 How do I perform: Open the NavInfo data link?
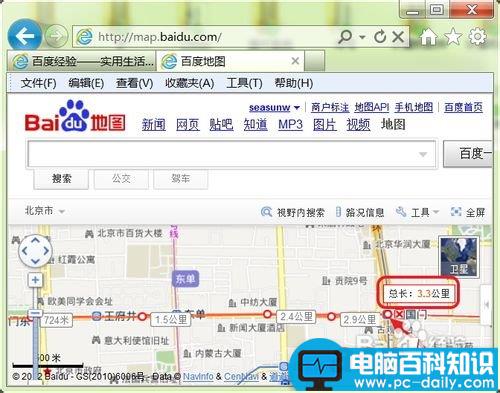(198, 377)
